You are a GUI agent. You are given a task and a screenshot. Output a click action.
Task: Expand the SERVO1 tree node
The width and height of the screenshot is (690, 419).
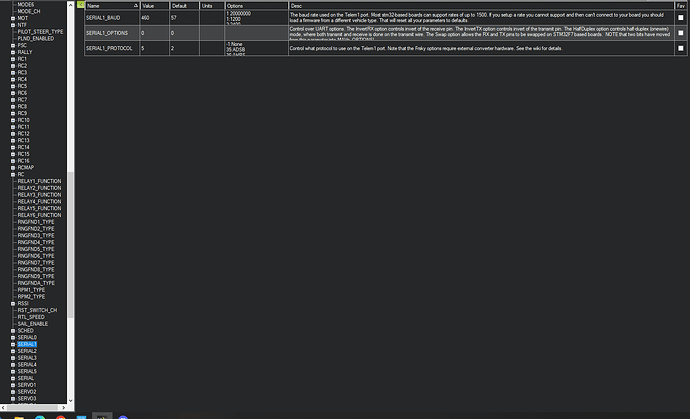tap(13, 385)
